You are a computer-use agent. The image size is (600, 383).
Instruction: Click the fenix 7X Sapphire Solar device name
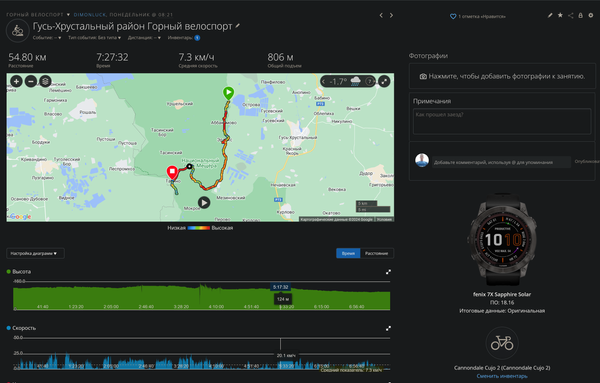[502, 294]
